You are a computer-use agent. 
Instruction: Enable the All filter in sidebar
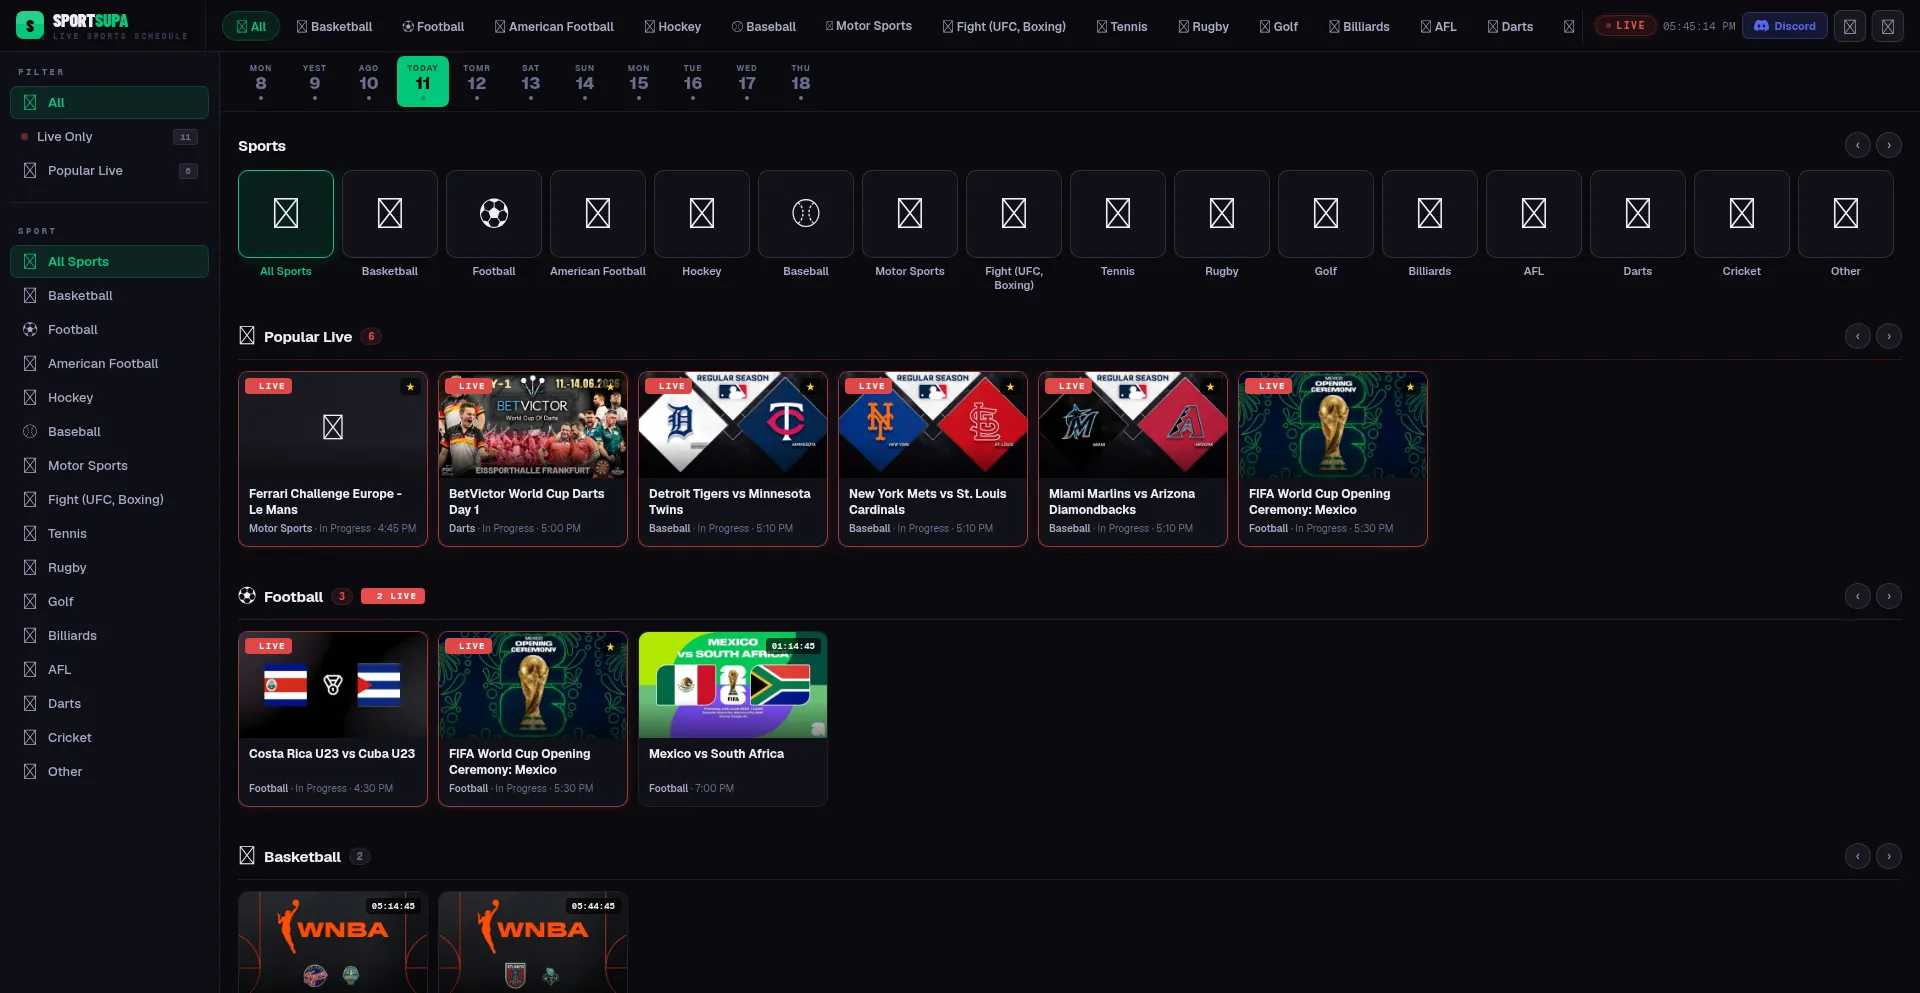click(x=109, y=102)
